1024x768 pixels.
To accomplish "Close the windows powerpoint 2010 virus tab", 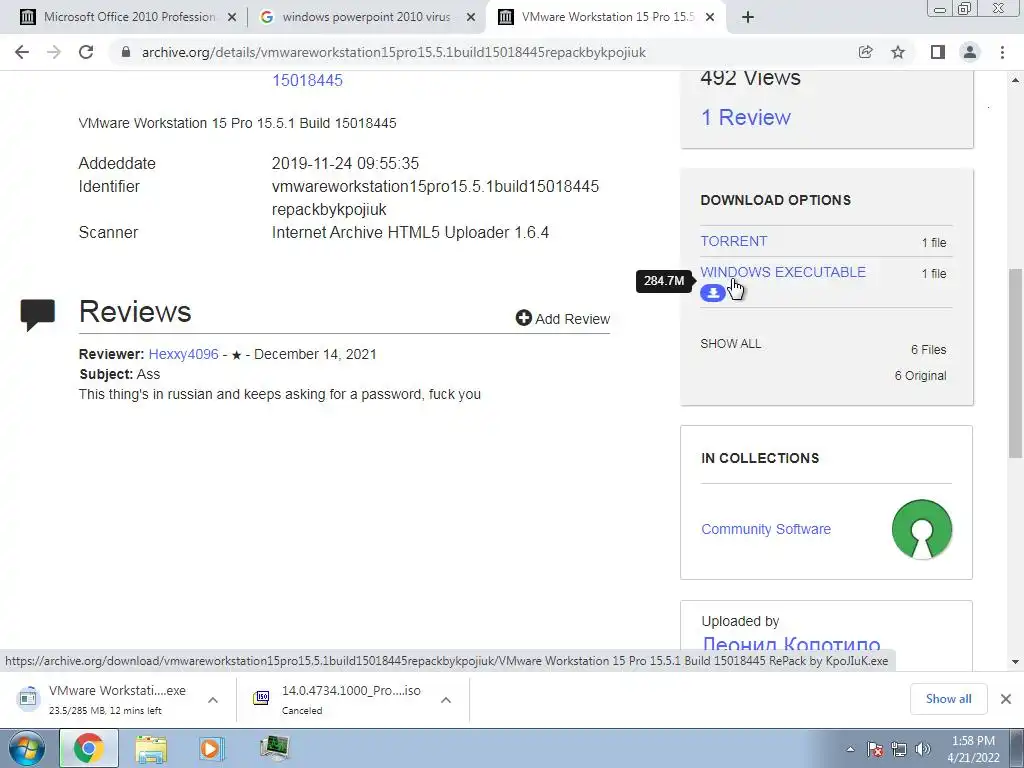I will click(x=471, y=18).
